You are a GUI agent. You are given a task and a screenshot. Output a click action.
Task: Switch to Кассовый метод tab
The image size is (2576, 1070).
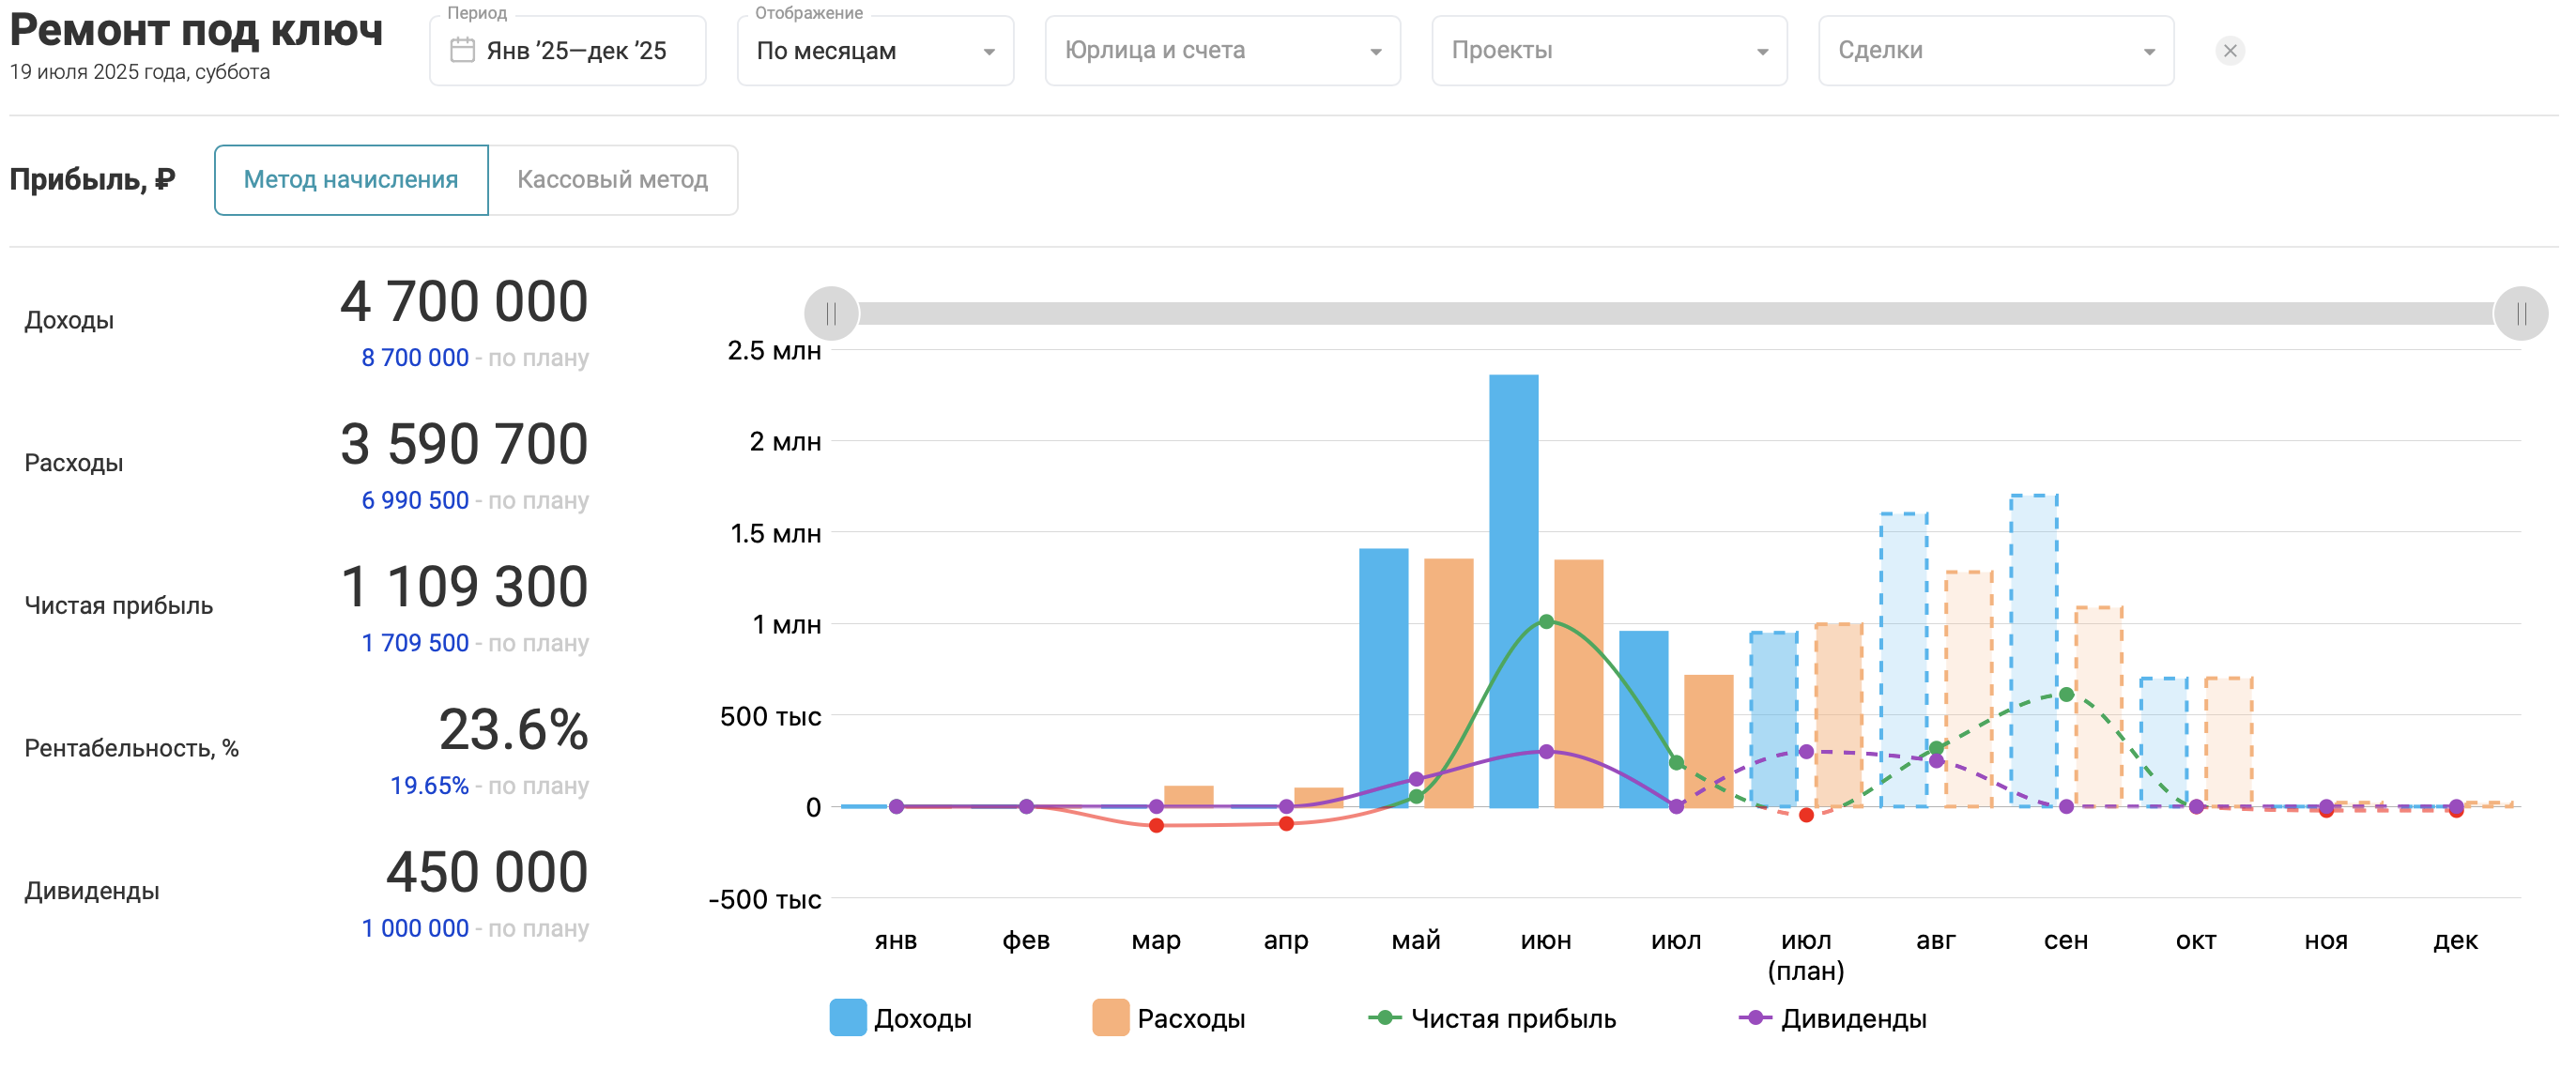(x=612, y=180)
